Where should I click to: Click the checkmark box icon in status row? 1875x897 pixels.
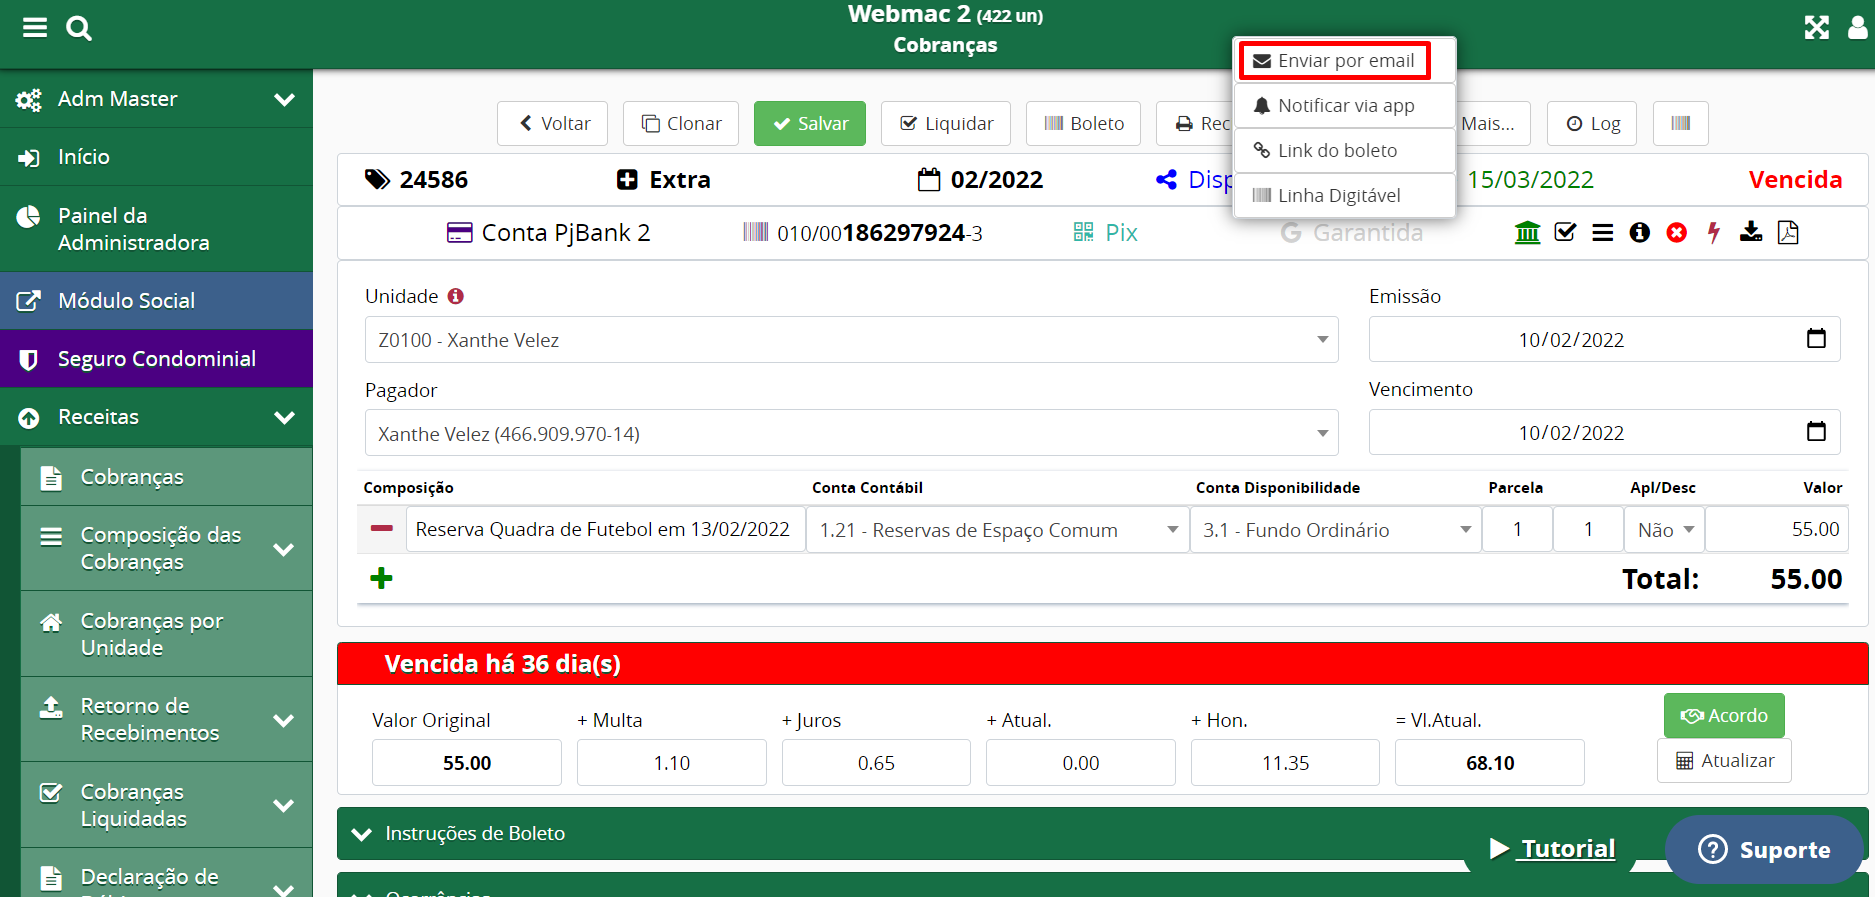[1565, 233]
